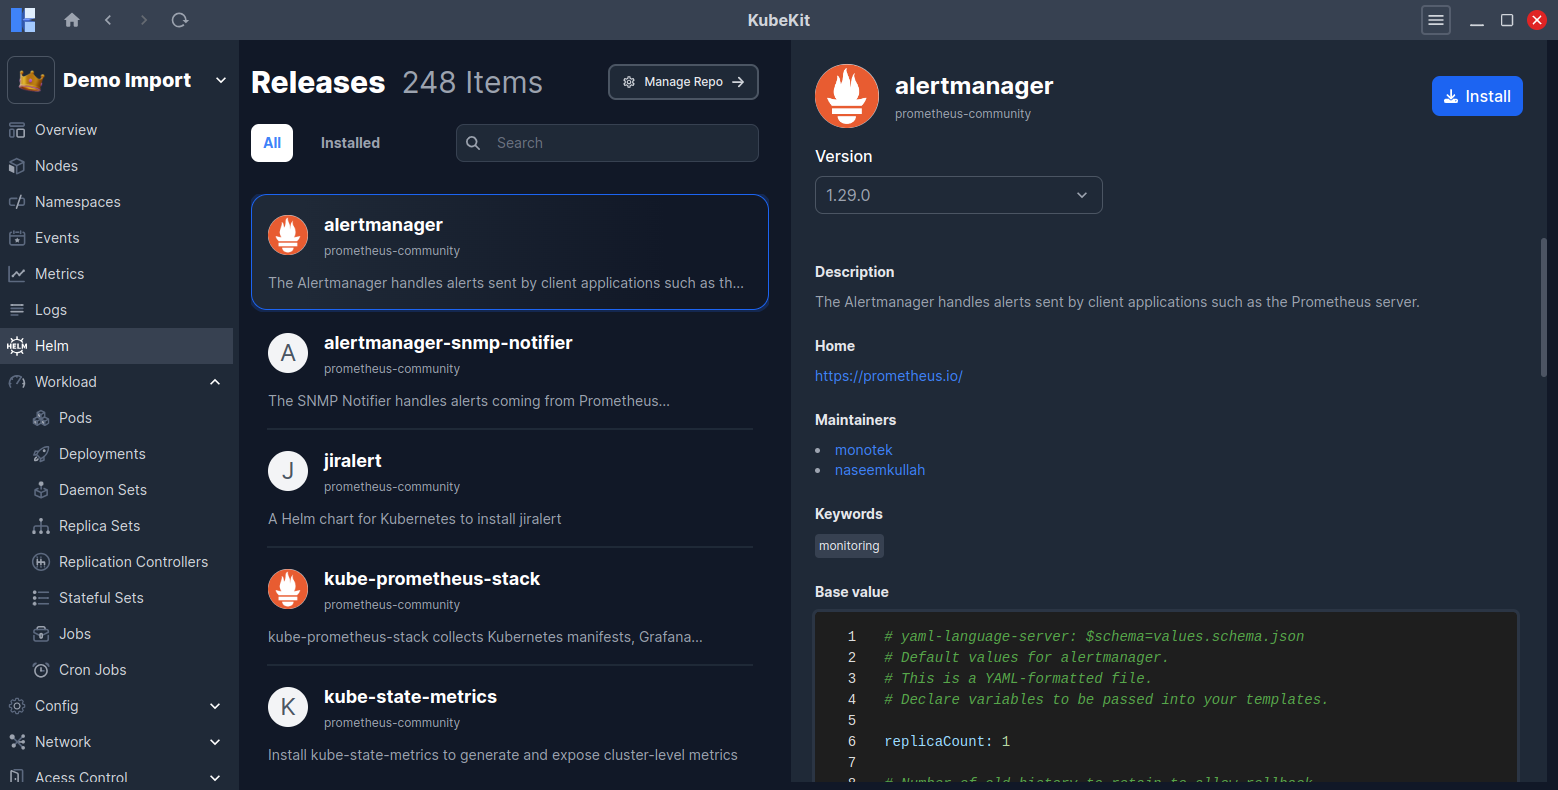Click the home icon in title bar
Image resolution: width=1558 pixels, height=790 pixels.
click(72, 20)
